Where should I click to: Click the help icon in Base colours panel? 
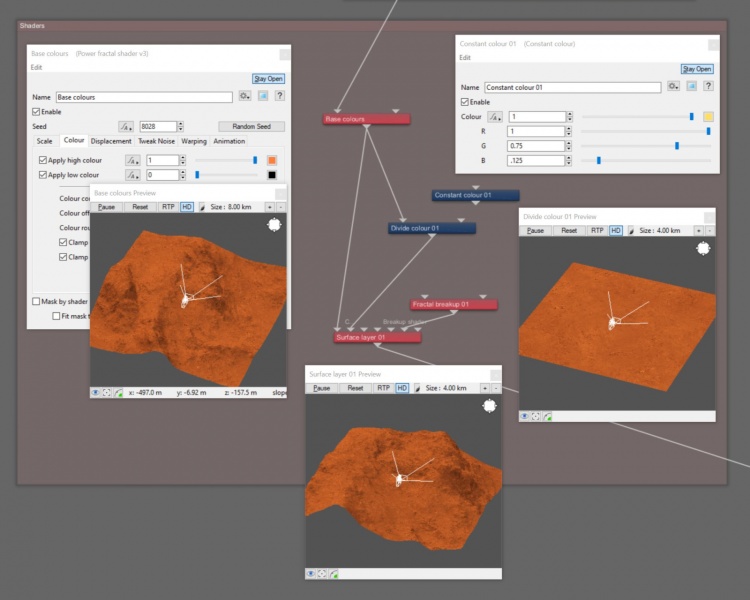(280, 96)
